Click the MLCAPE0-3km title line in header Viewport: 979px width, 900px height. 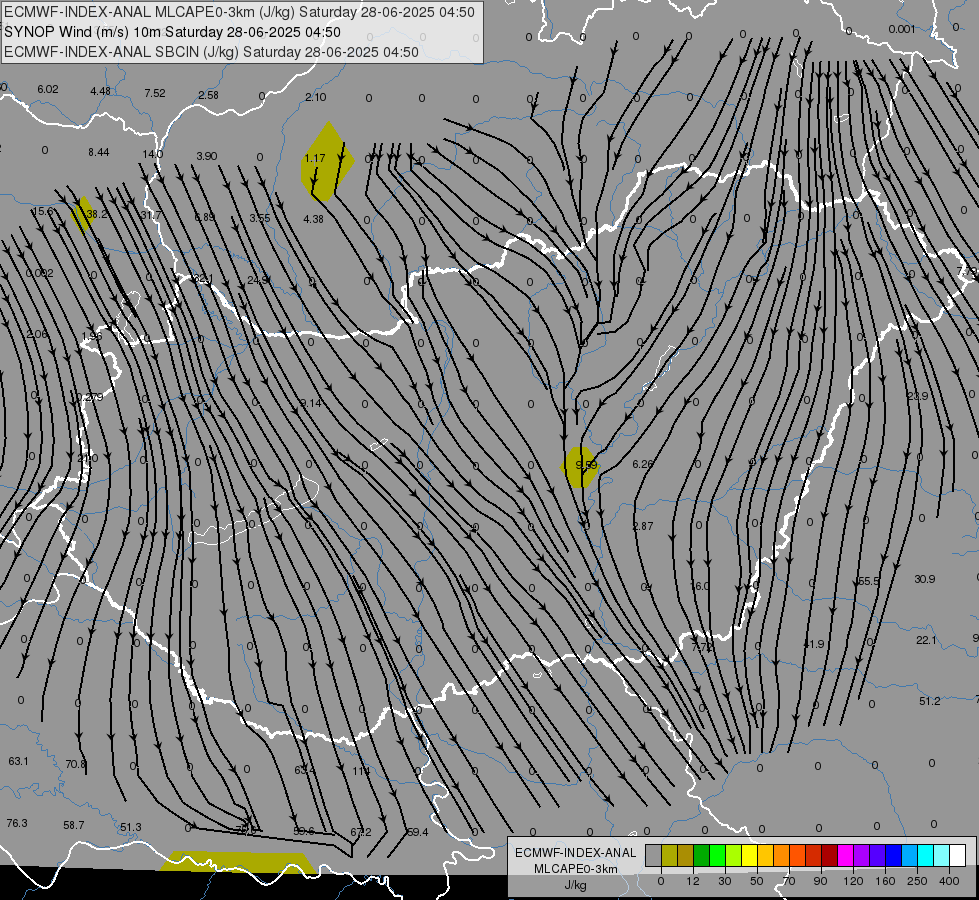(x=239, y=12)
